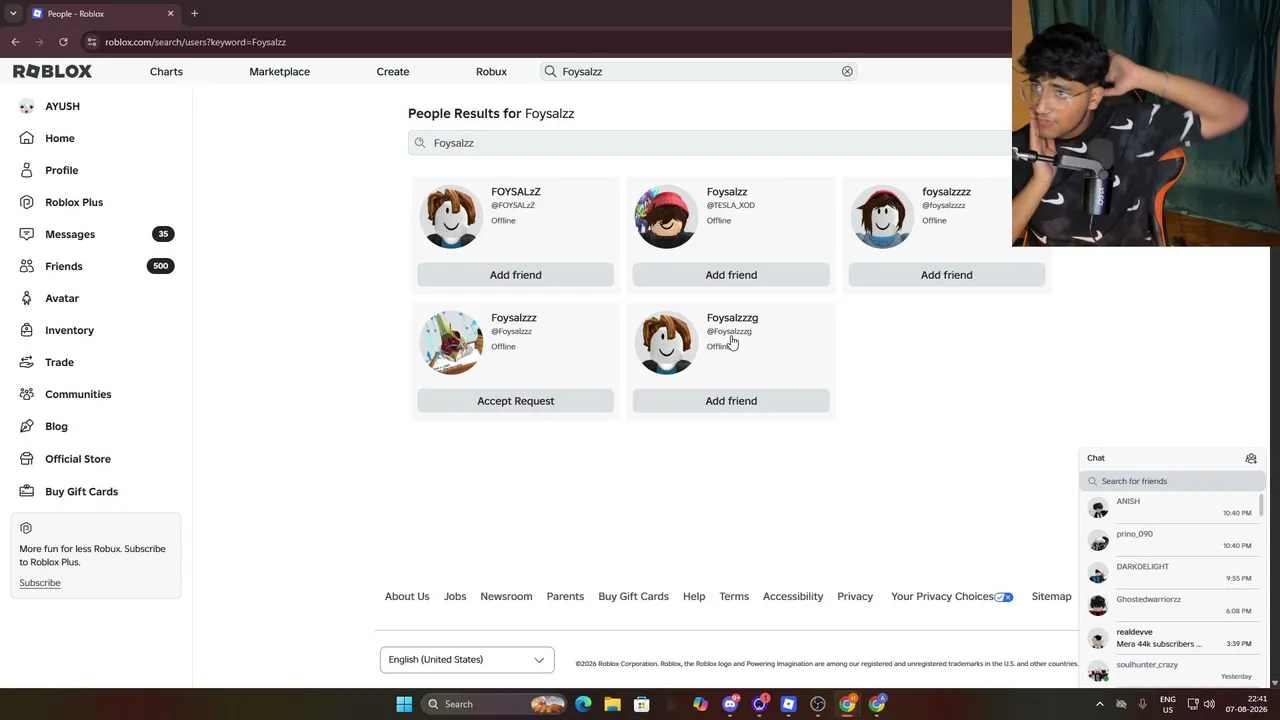Click the magnifier icon in top search bar
This screenshot has height=720, width=1280.
550,71
